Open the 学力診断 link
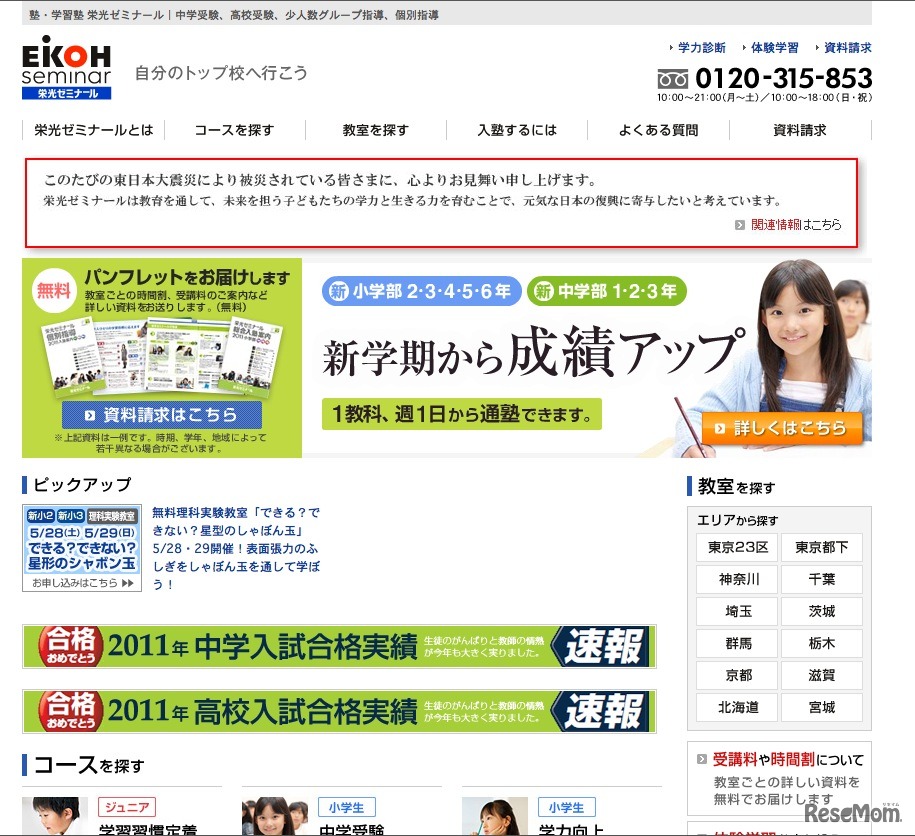The height and width of the screenshot is (836, 915). tap(701, 48)
